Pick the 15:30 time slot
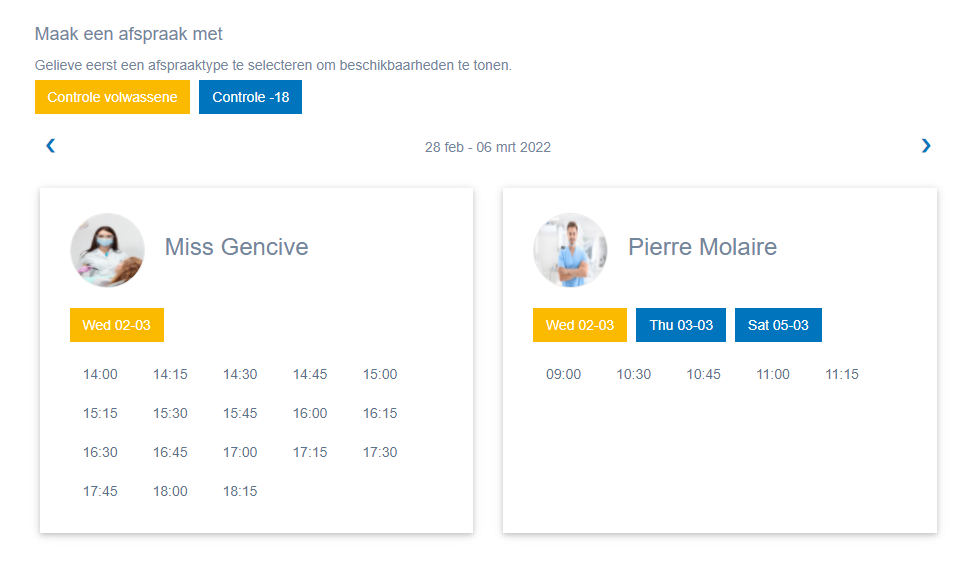This screenshot has width=967, height=561. click(170, 413)
